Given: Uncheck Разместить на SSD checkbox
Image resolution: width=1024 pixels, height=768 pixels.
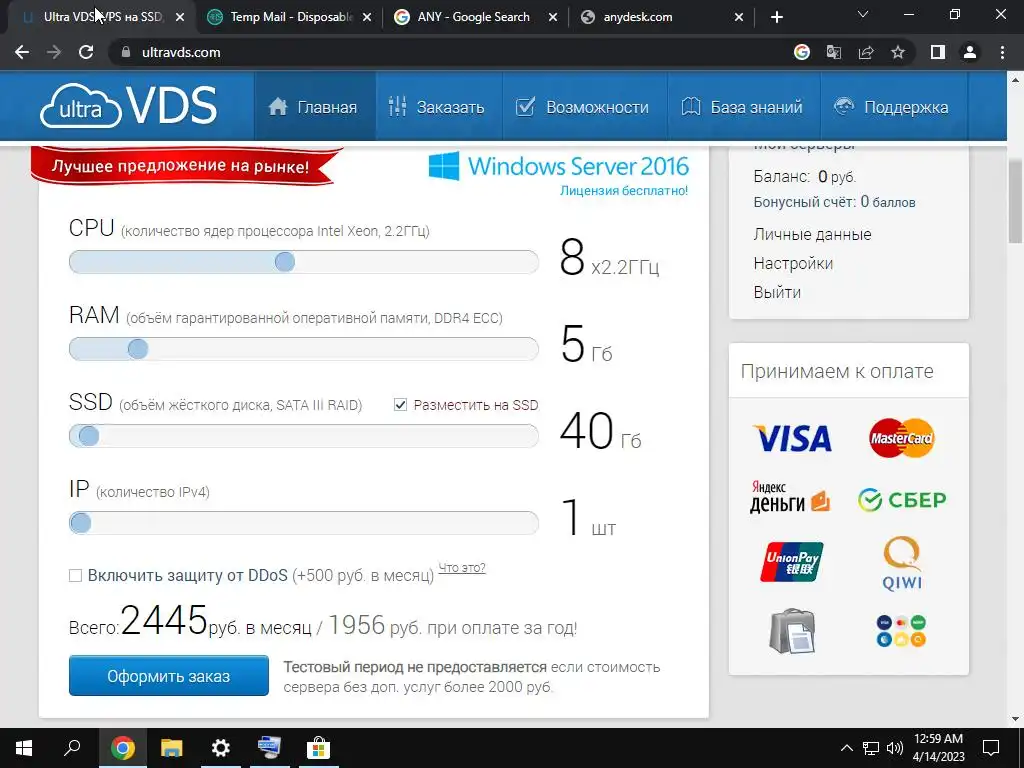Looking at the screenshot, I should click(400, 405).
